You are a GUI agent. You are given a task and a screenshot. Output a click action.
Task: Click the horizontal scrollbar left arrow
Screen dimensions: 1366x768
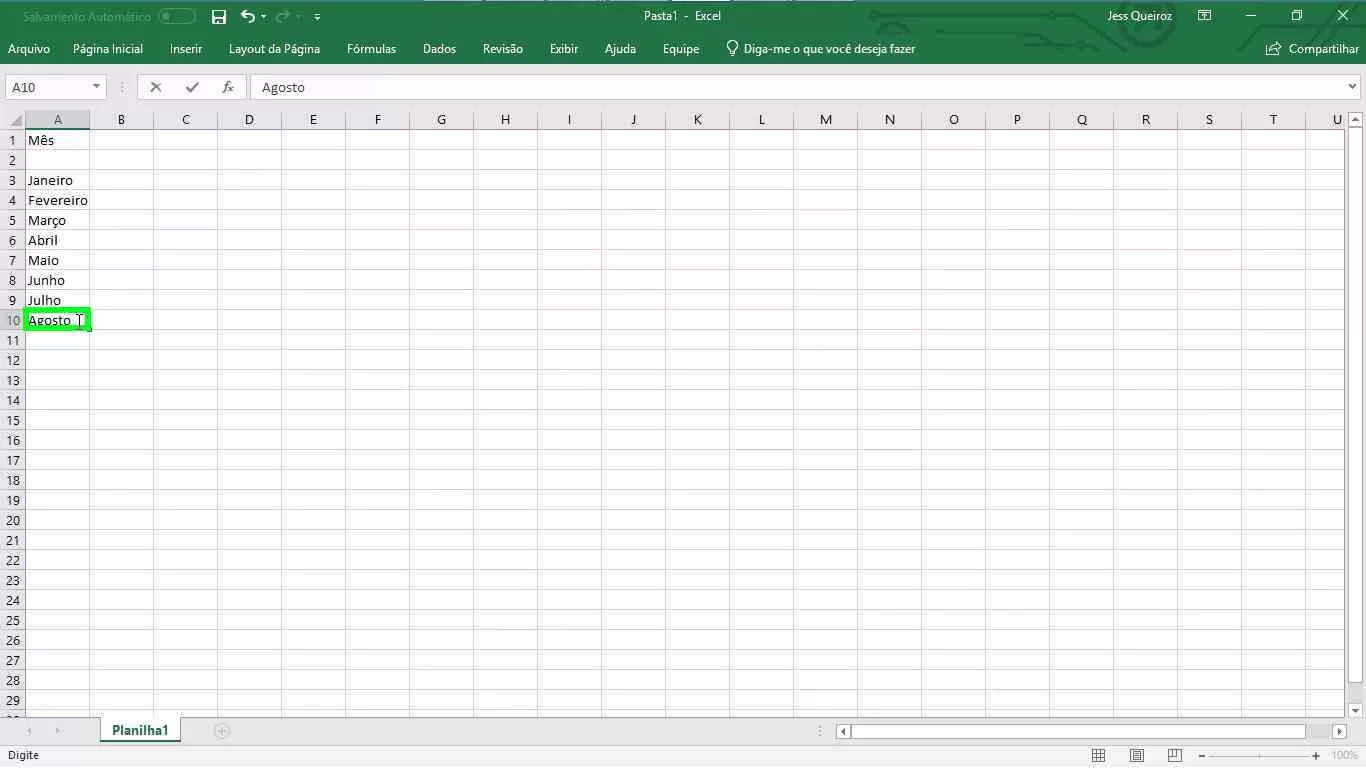point(844,731)
